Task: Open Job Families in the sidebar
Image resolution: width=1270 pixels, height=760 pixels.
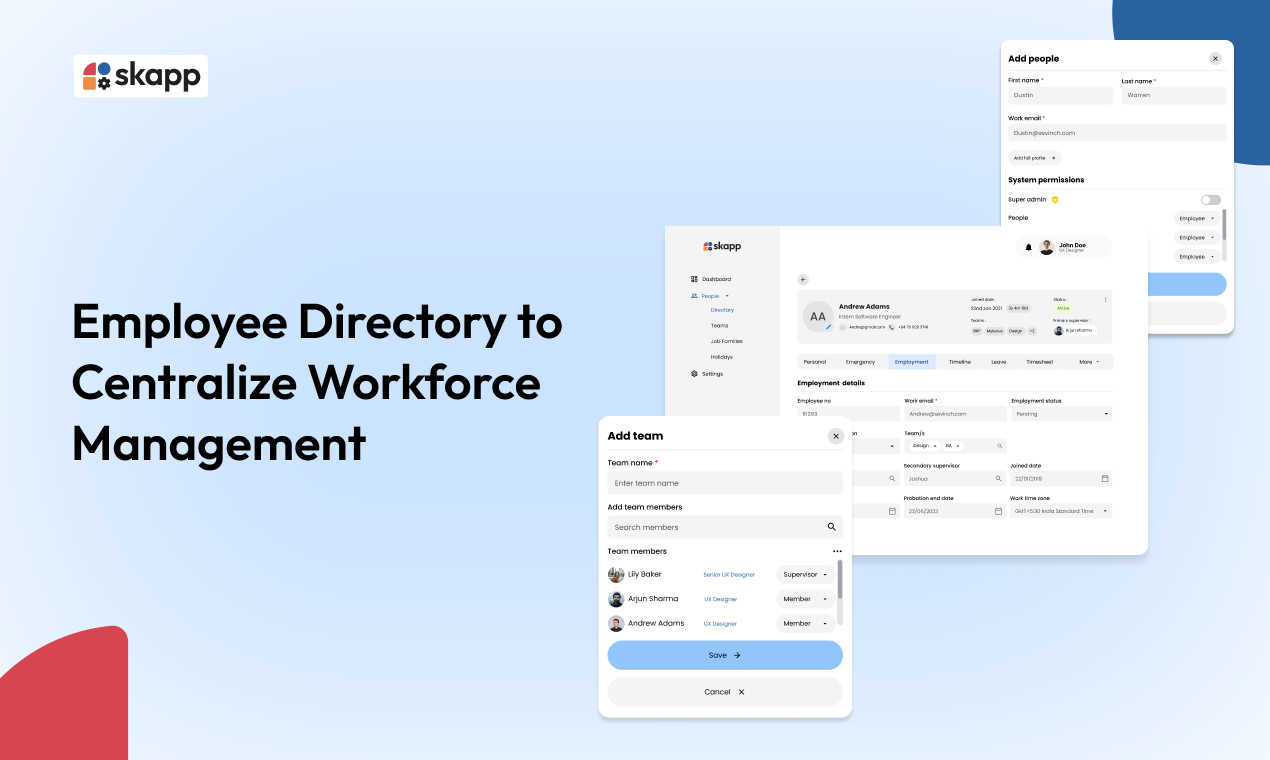Action: point(727,342)
